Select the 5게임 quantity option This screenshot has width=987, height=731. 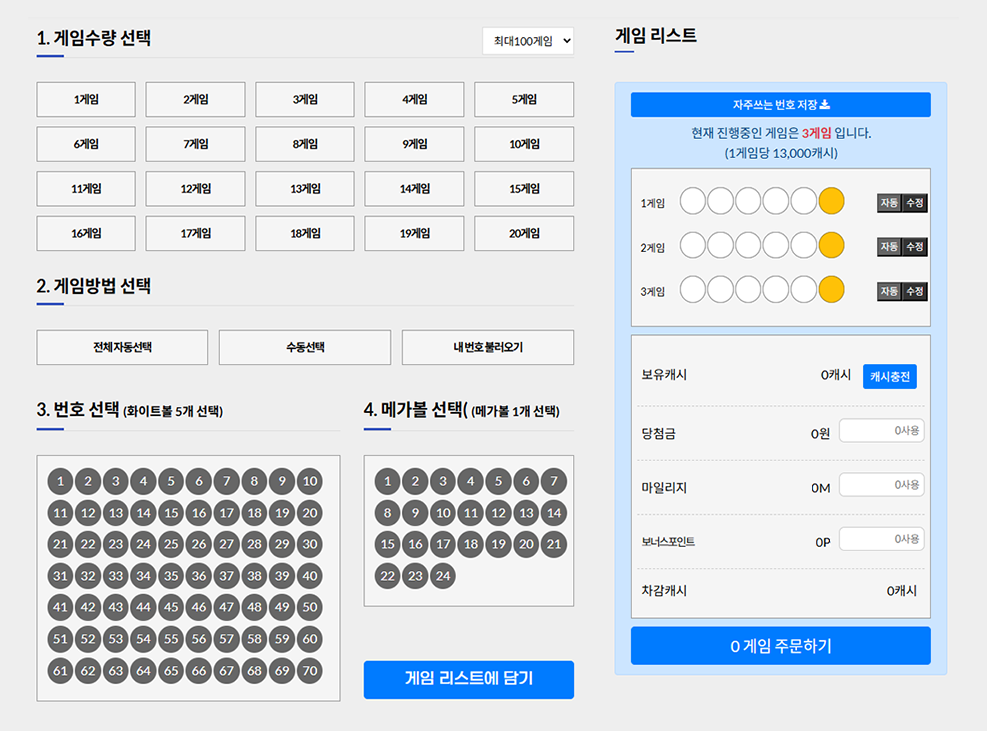(524, 100)
